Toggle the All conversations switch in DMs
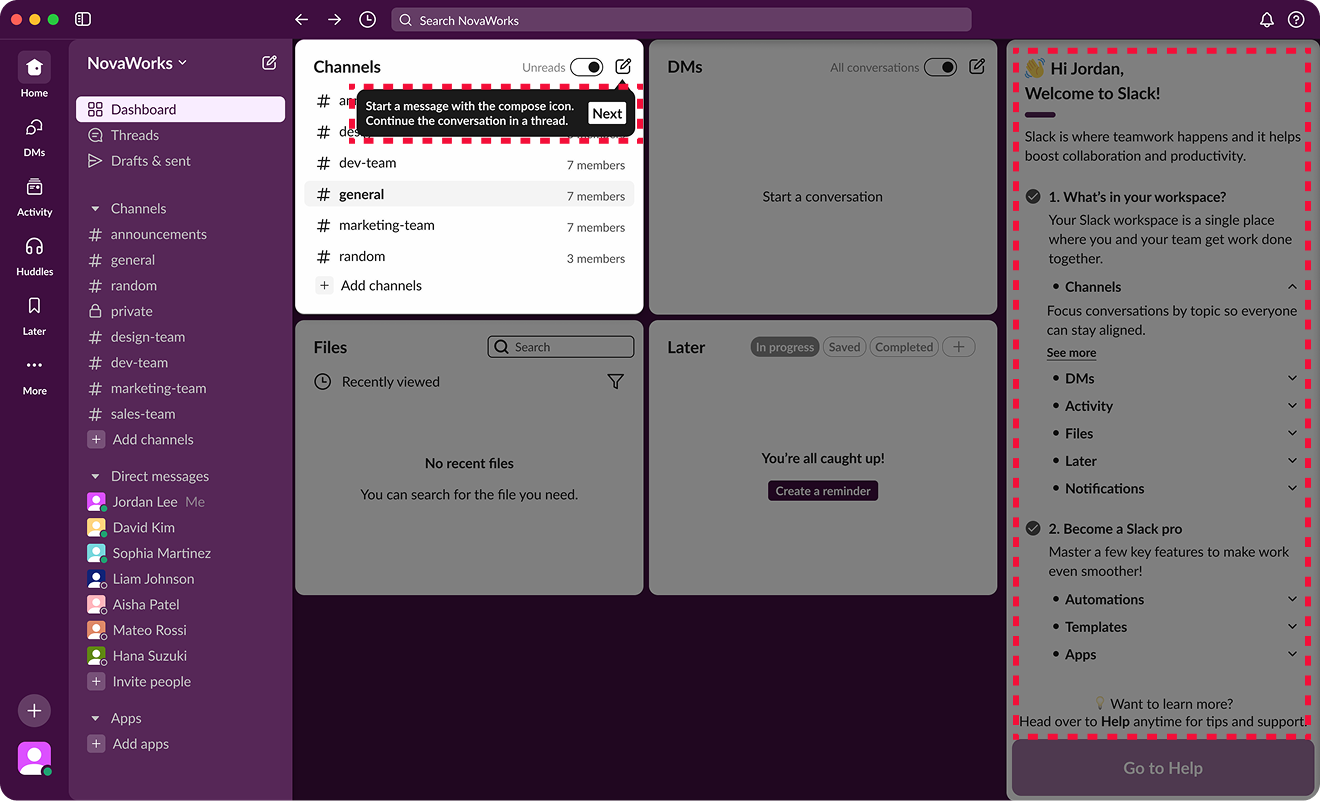Viewport: 1320px width, 801px height. 940,67
